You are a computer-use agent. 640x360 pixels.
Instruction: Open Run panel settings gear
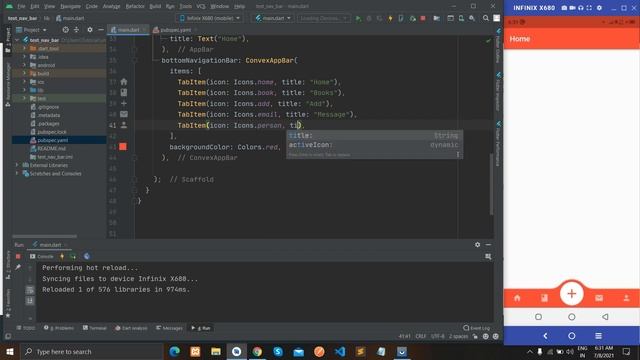478,244
